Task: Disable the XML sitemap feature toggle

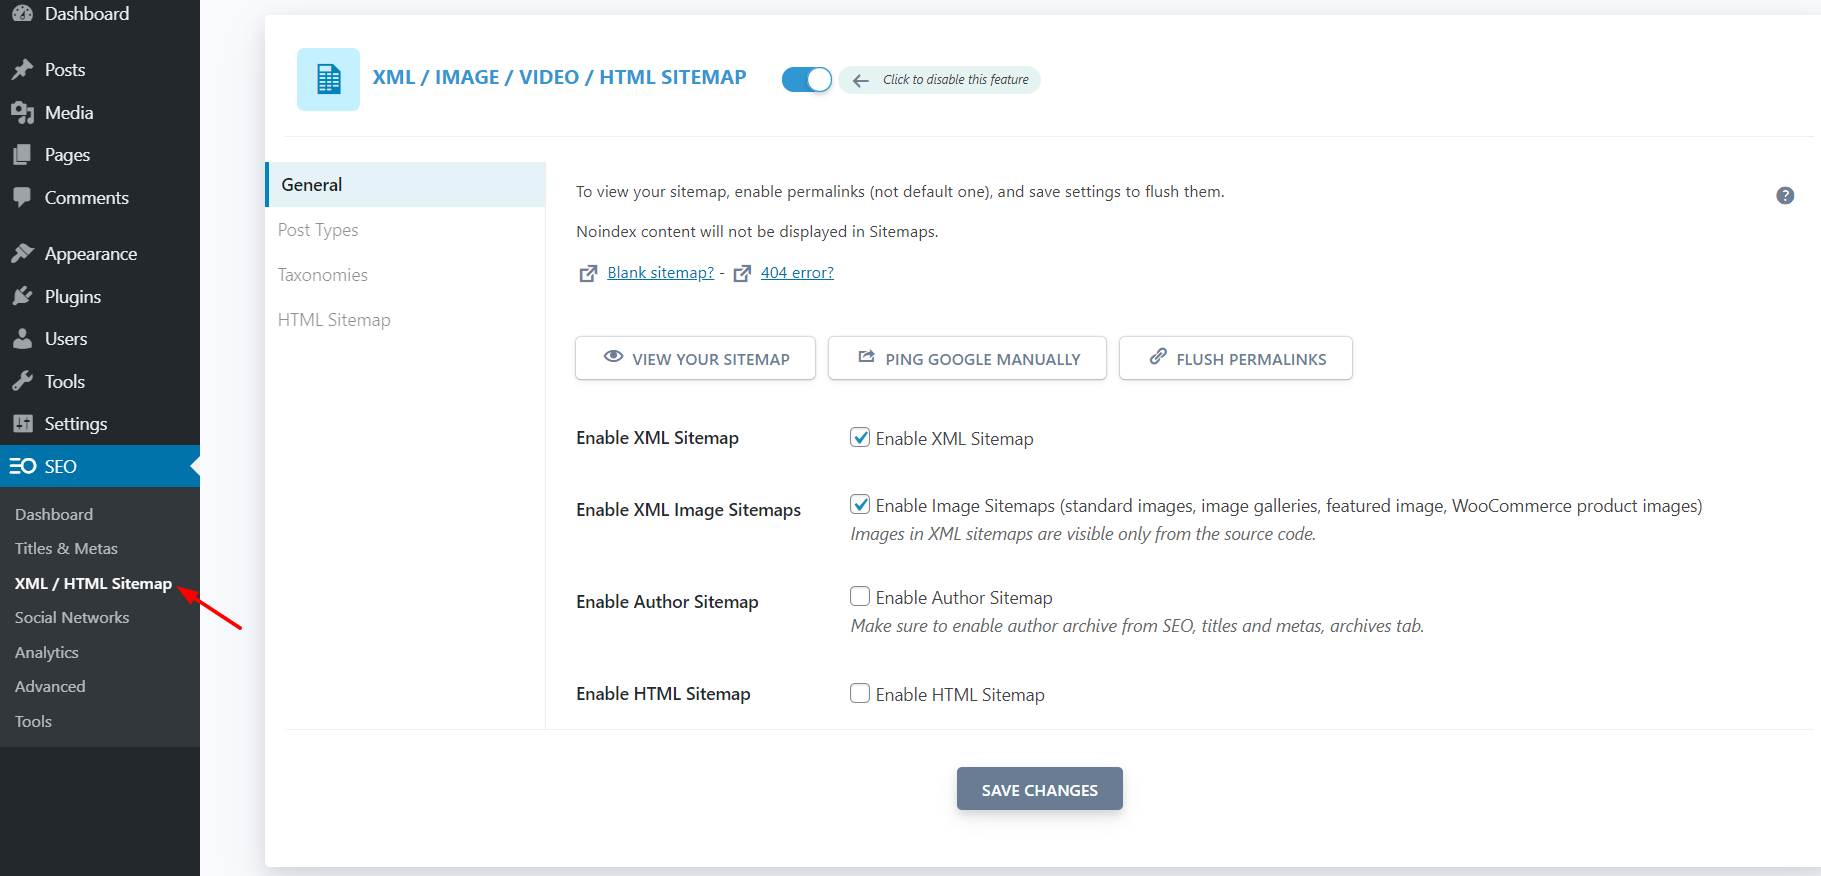Action: click(806, 79)
